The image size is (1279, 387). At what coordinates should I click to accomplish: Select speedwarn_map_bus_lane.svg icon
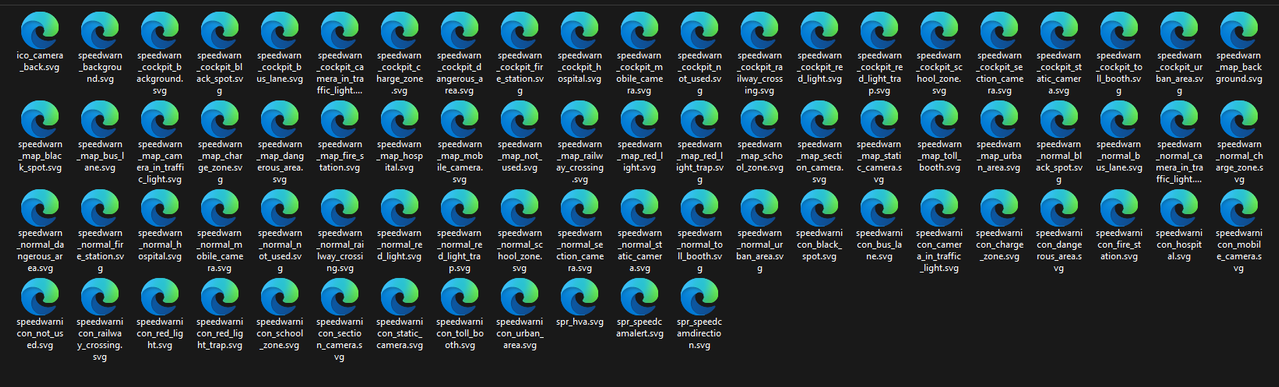pos(100,119)
